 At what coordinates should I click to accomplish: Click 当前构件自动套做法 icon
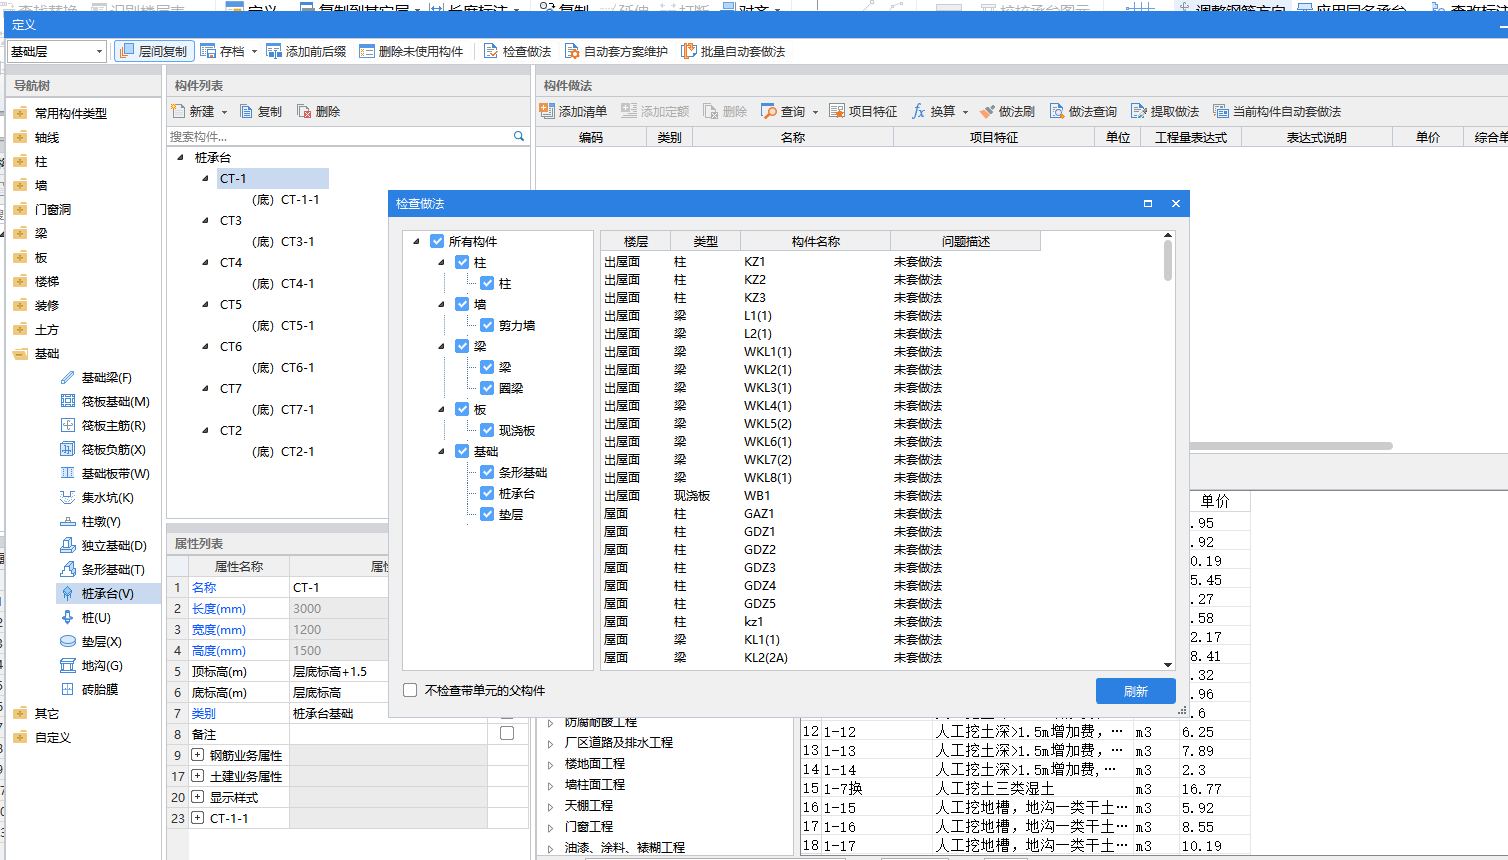1221,111
